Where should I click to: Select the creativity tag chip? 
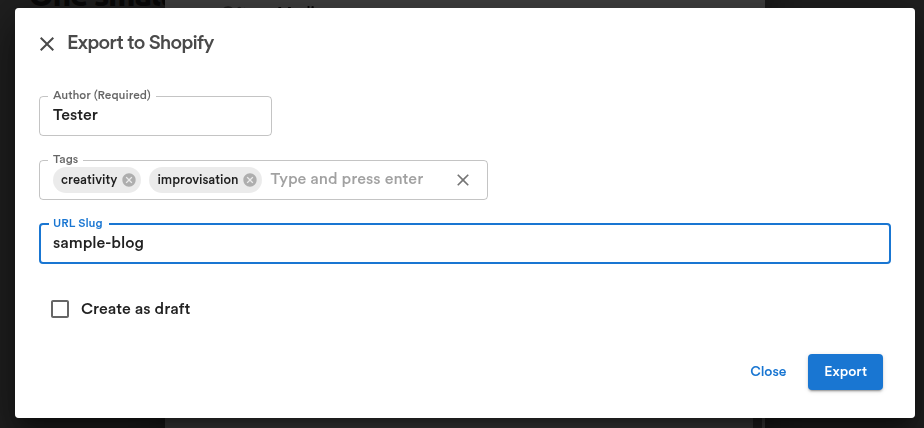coord(90,180)
